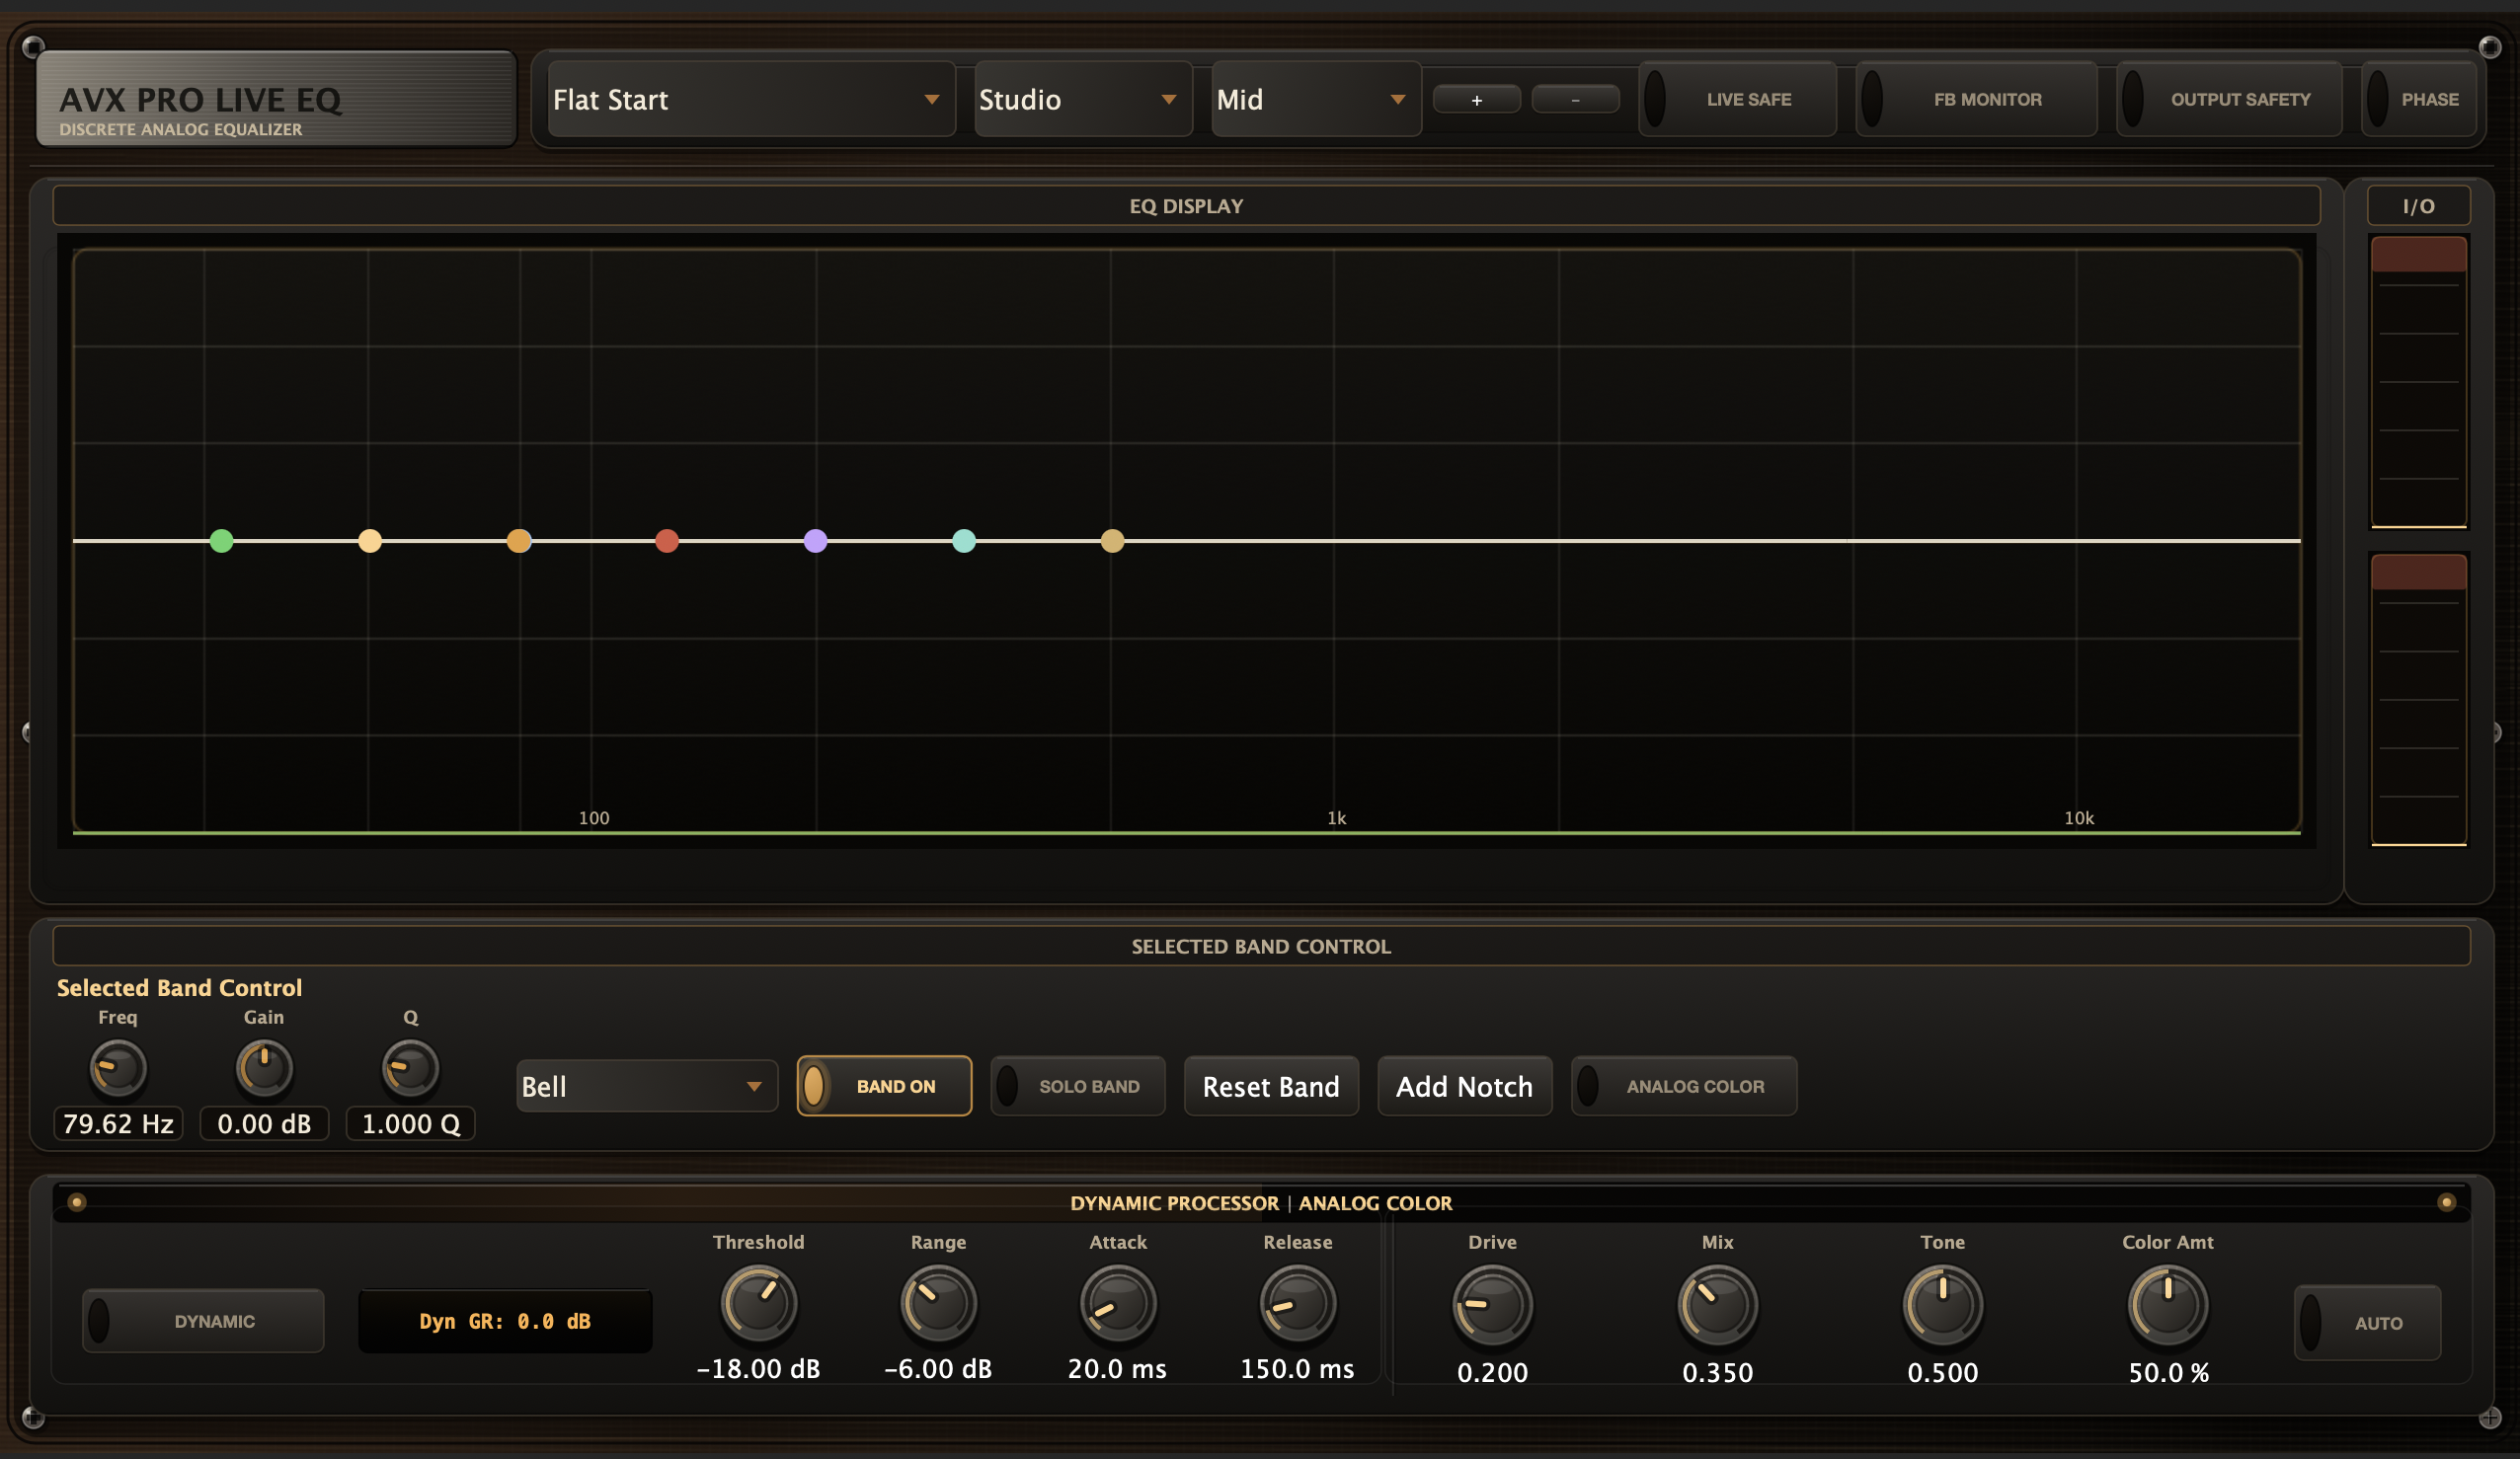Click the lower I/O level meter
2520x1459 pixels.
click(x=2419, y=700)
